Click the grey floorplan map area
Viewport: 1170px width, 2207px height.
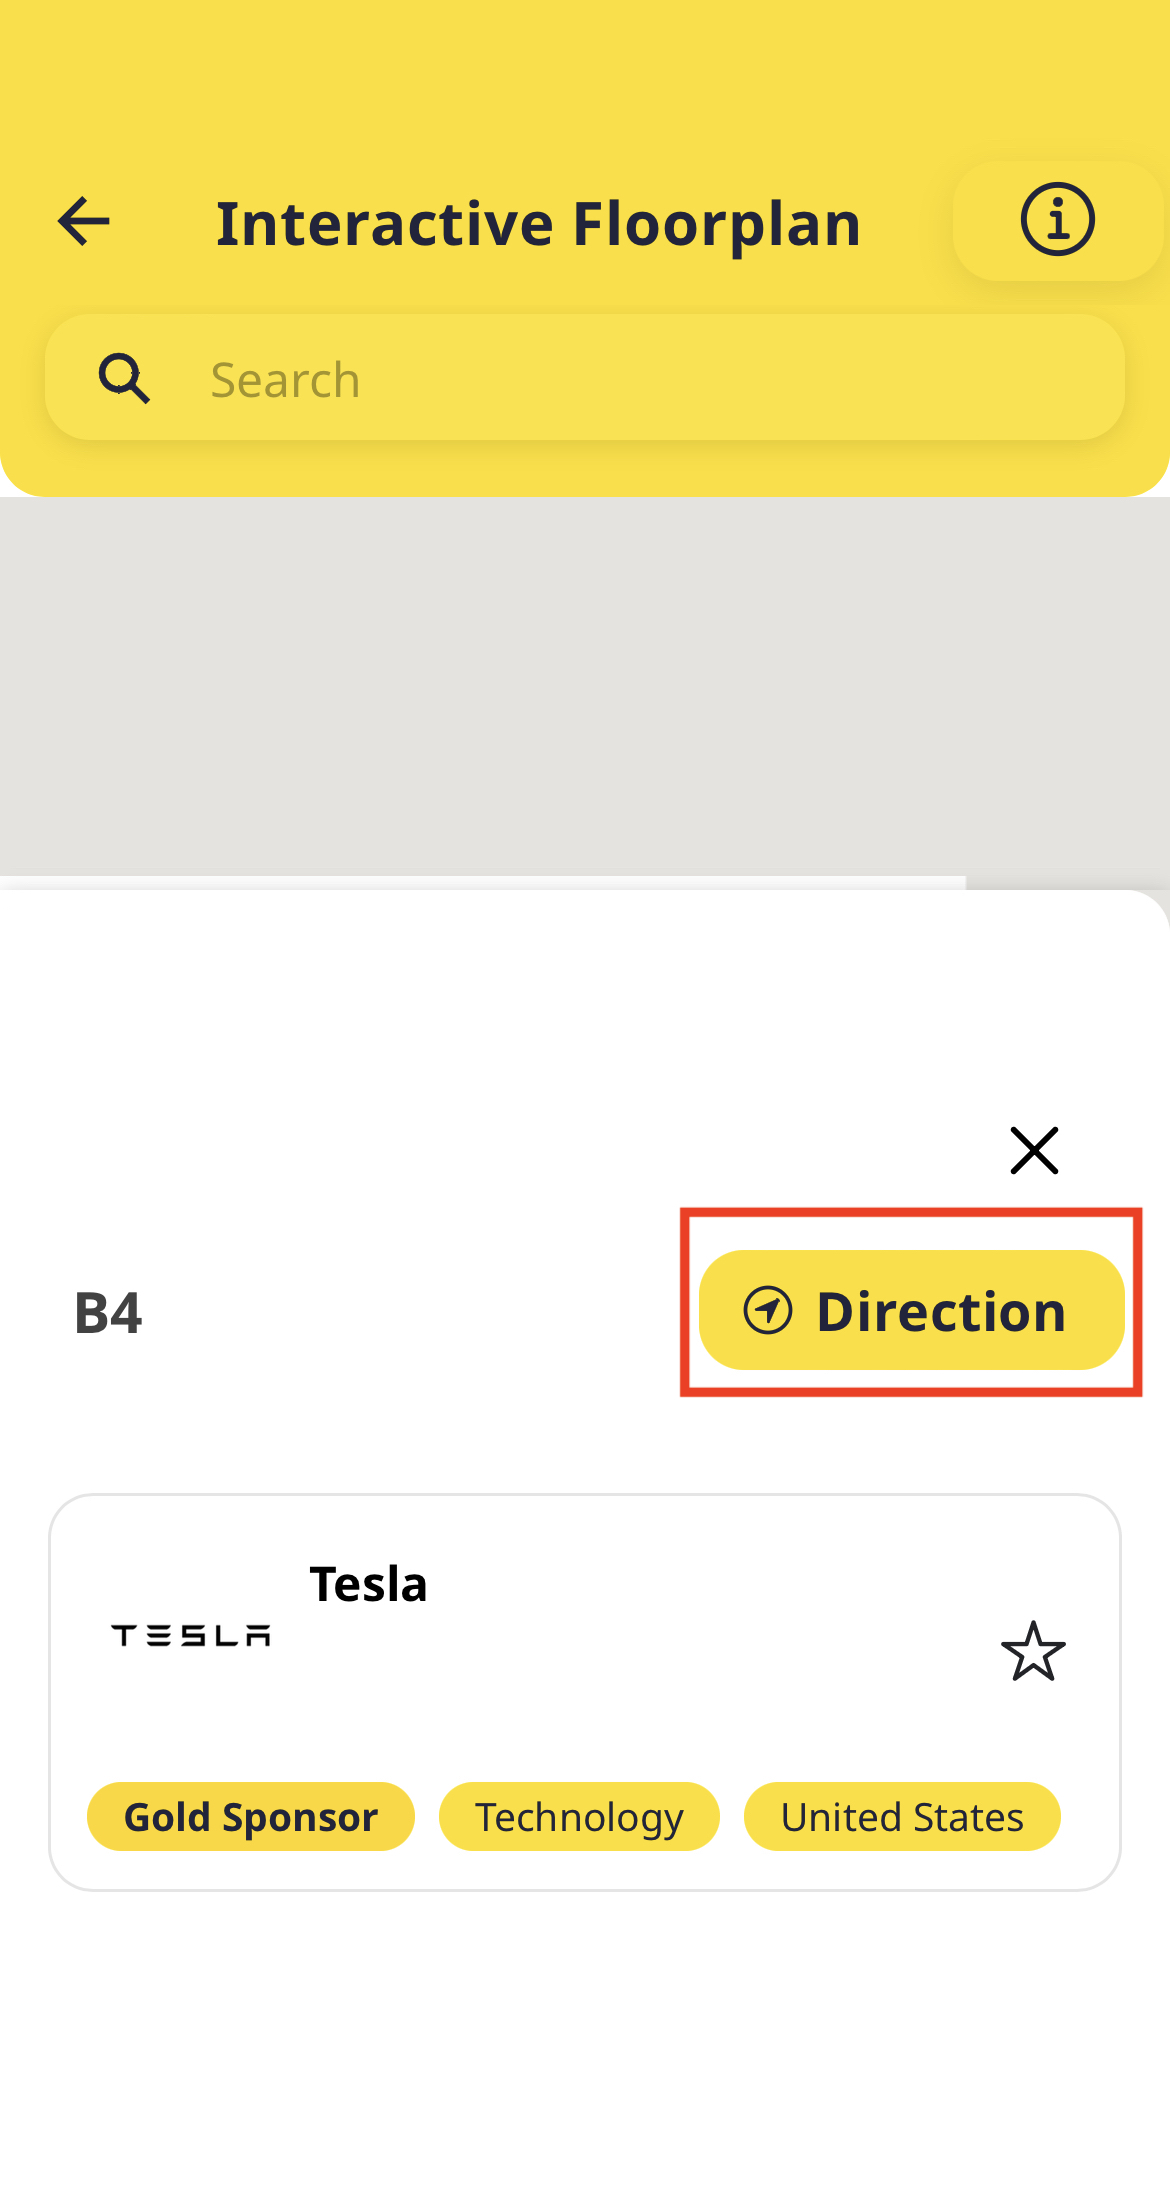point(585,685)
